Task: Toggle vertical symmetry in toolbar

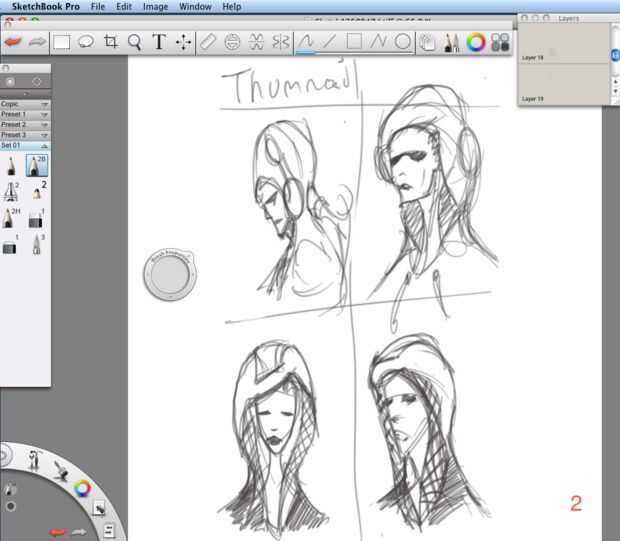Action: (x=281, y=42)
